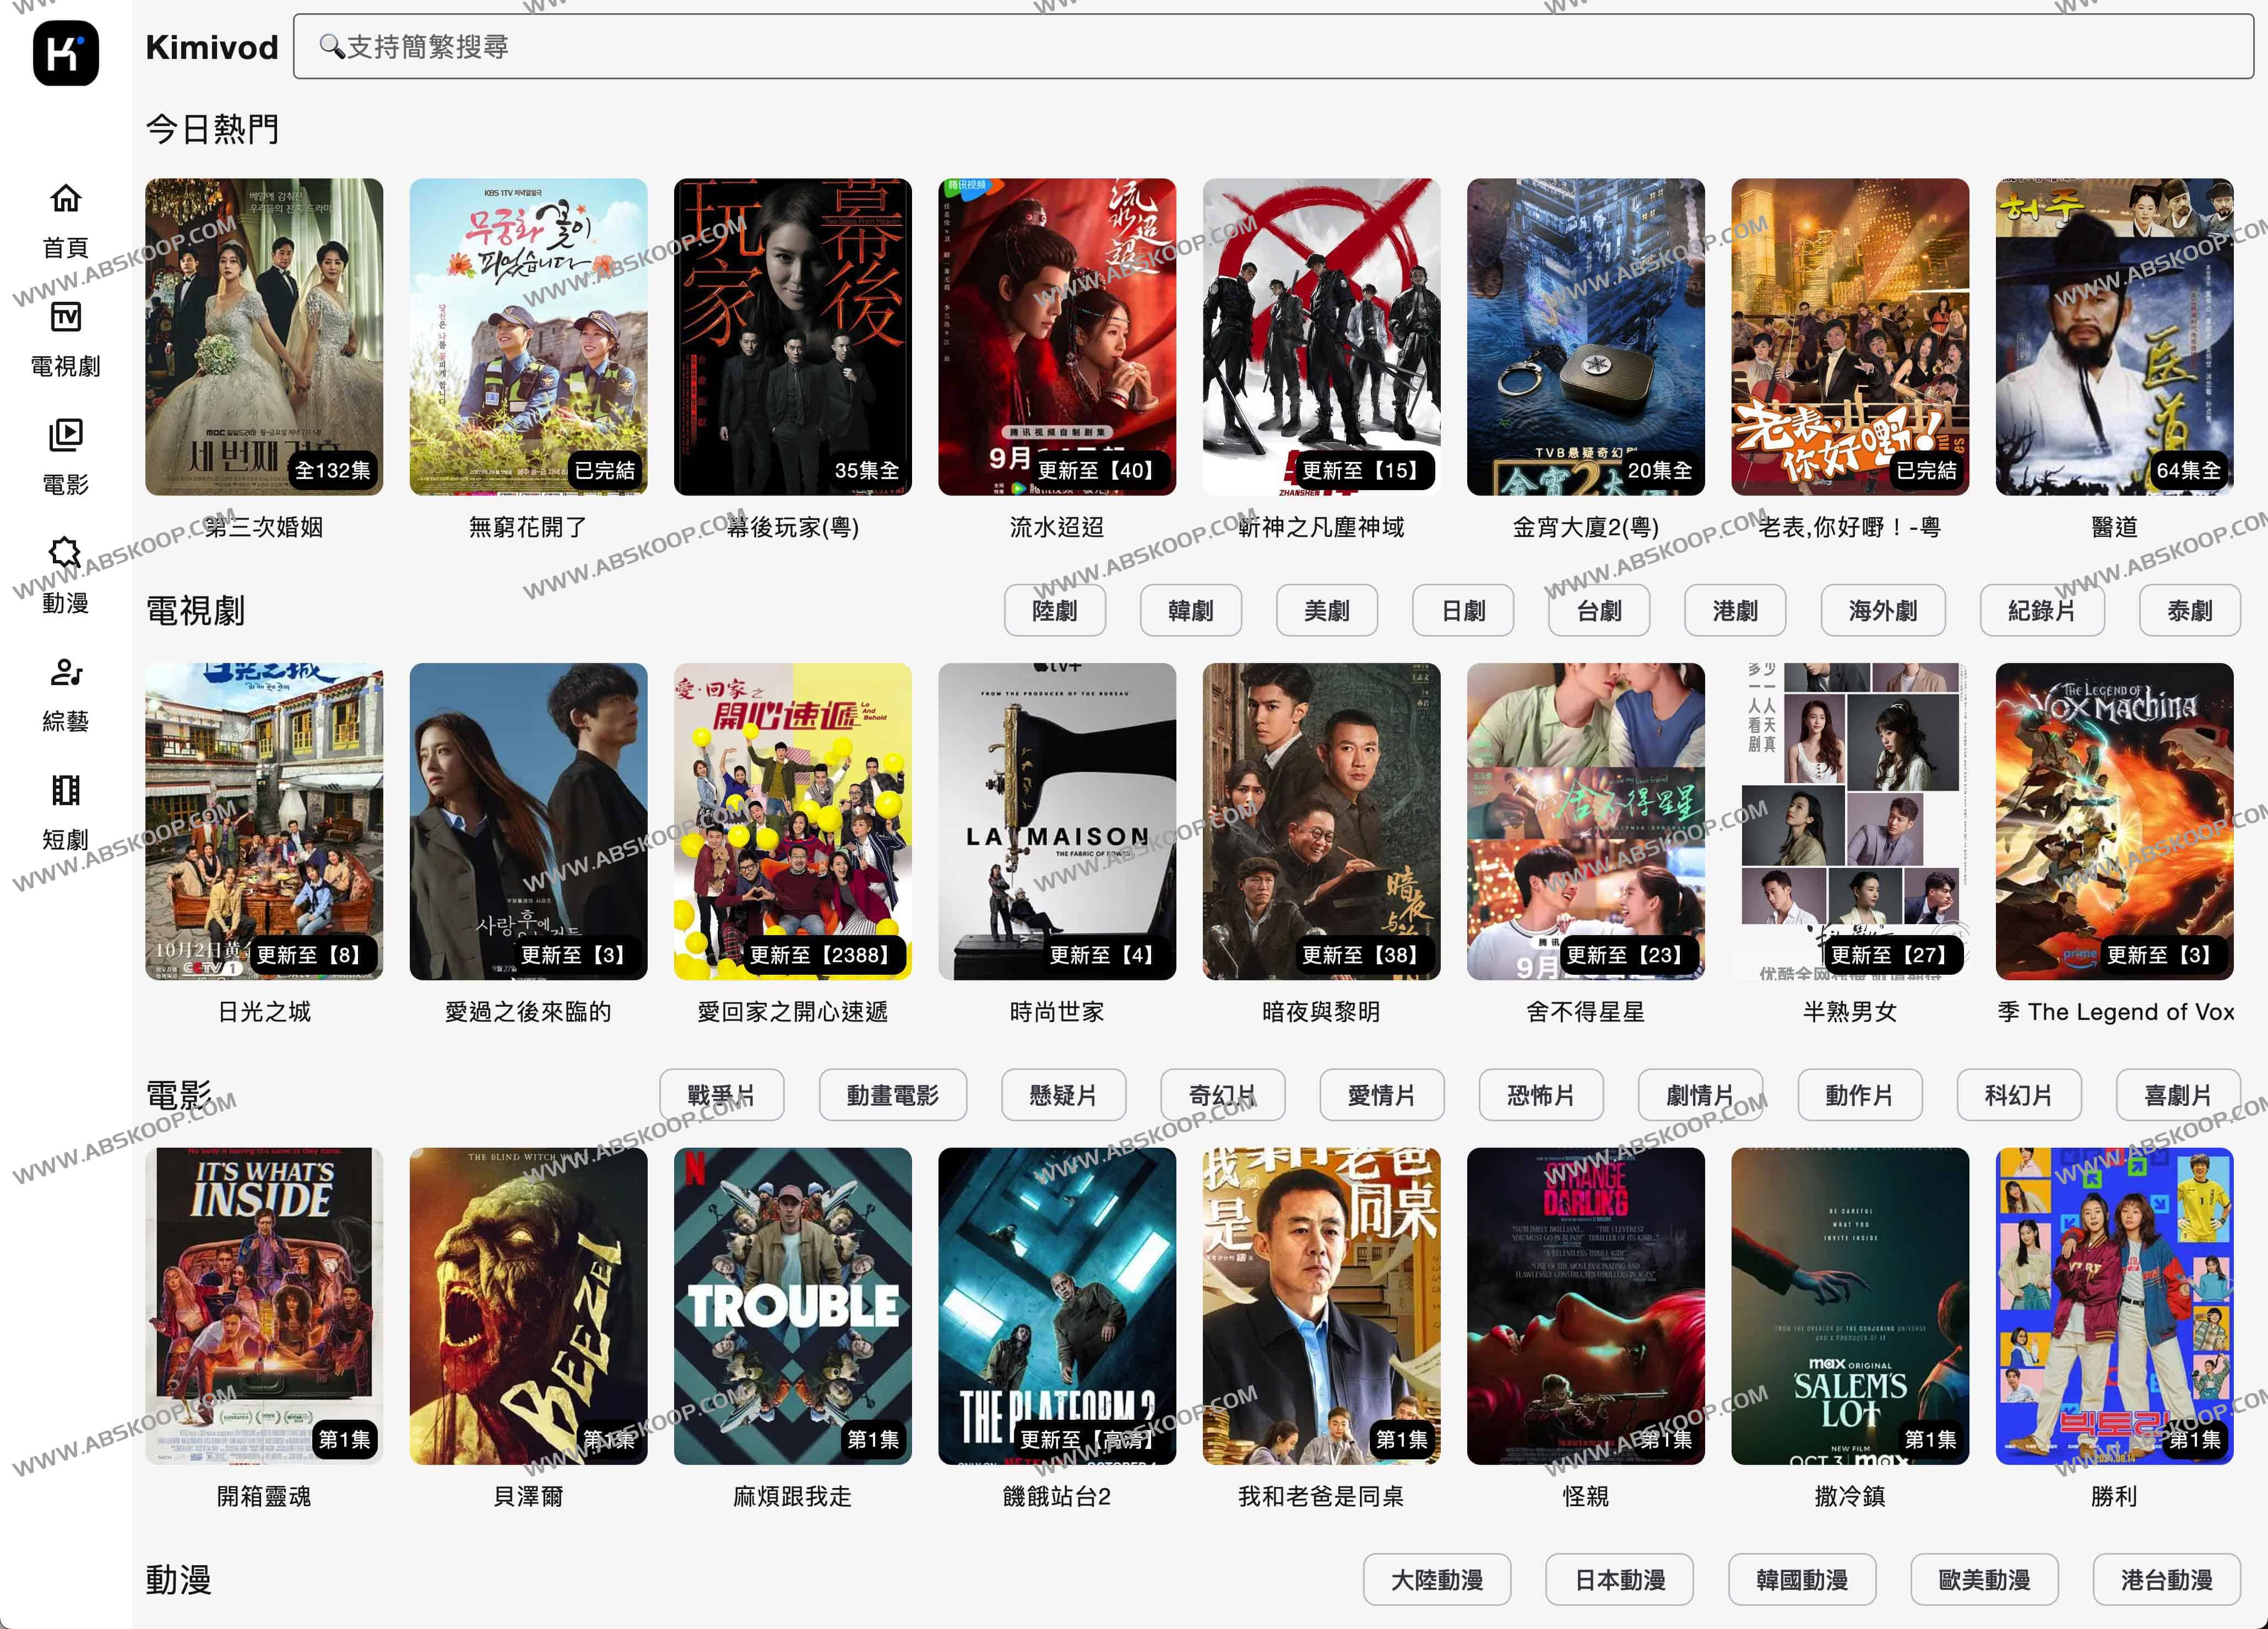Open the variety shows (綜藝) sidebar icon
This screenshot has height=1629, width=2268.
66,673
